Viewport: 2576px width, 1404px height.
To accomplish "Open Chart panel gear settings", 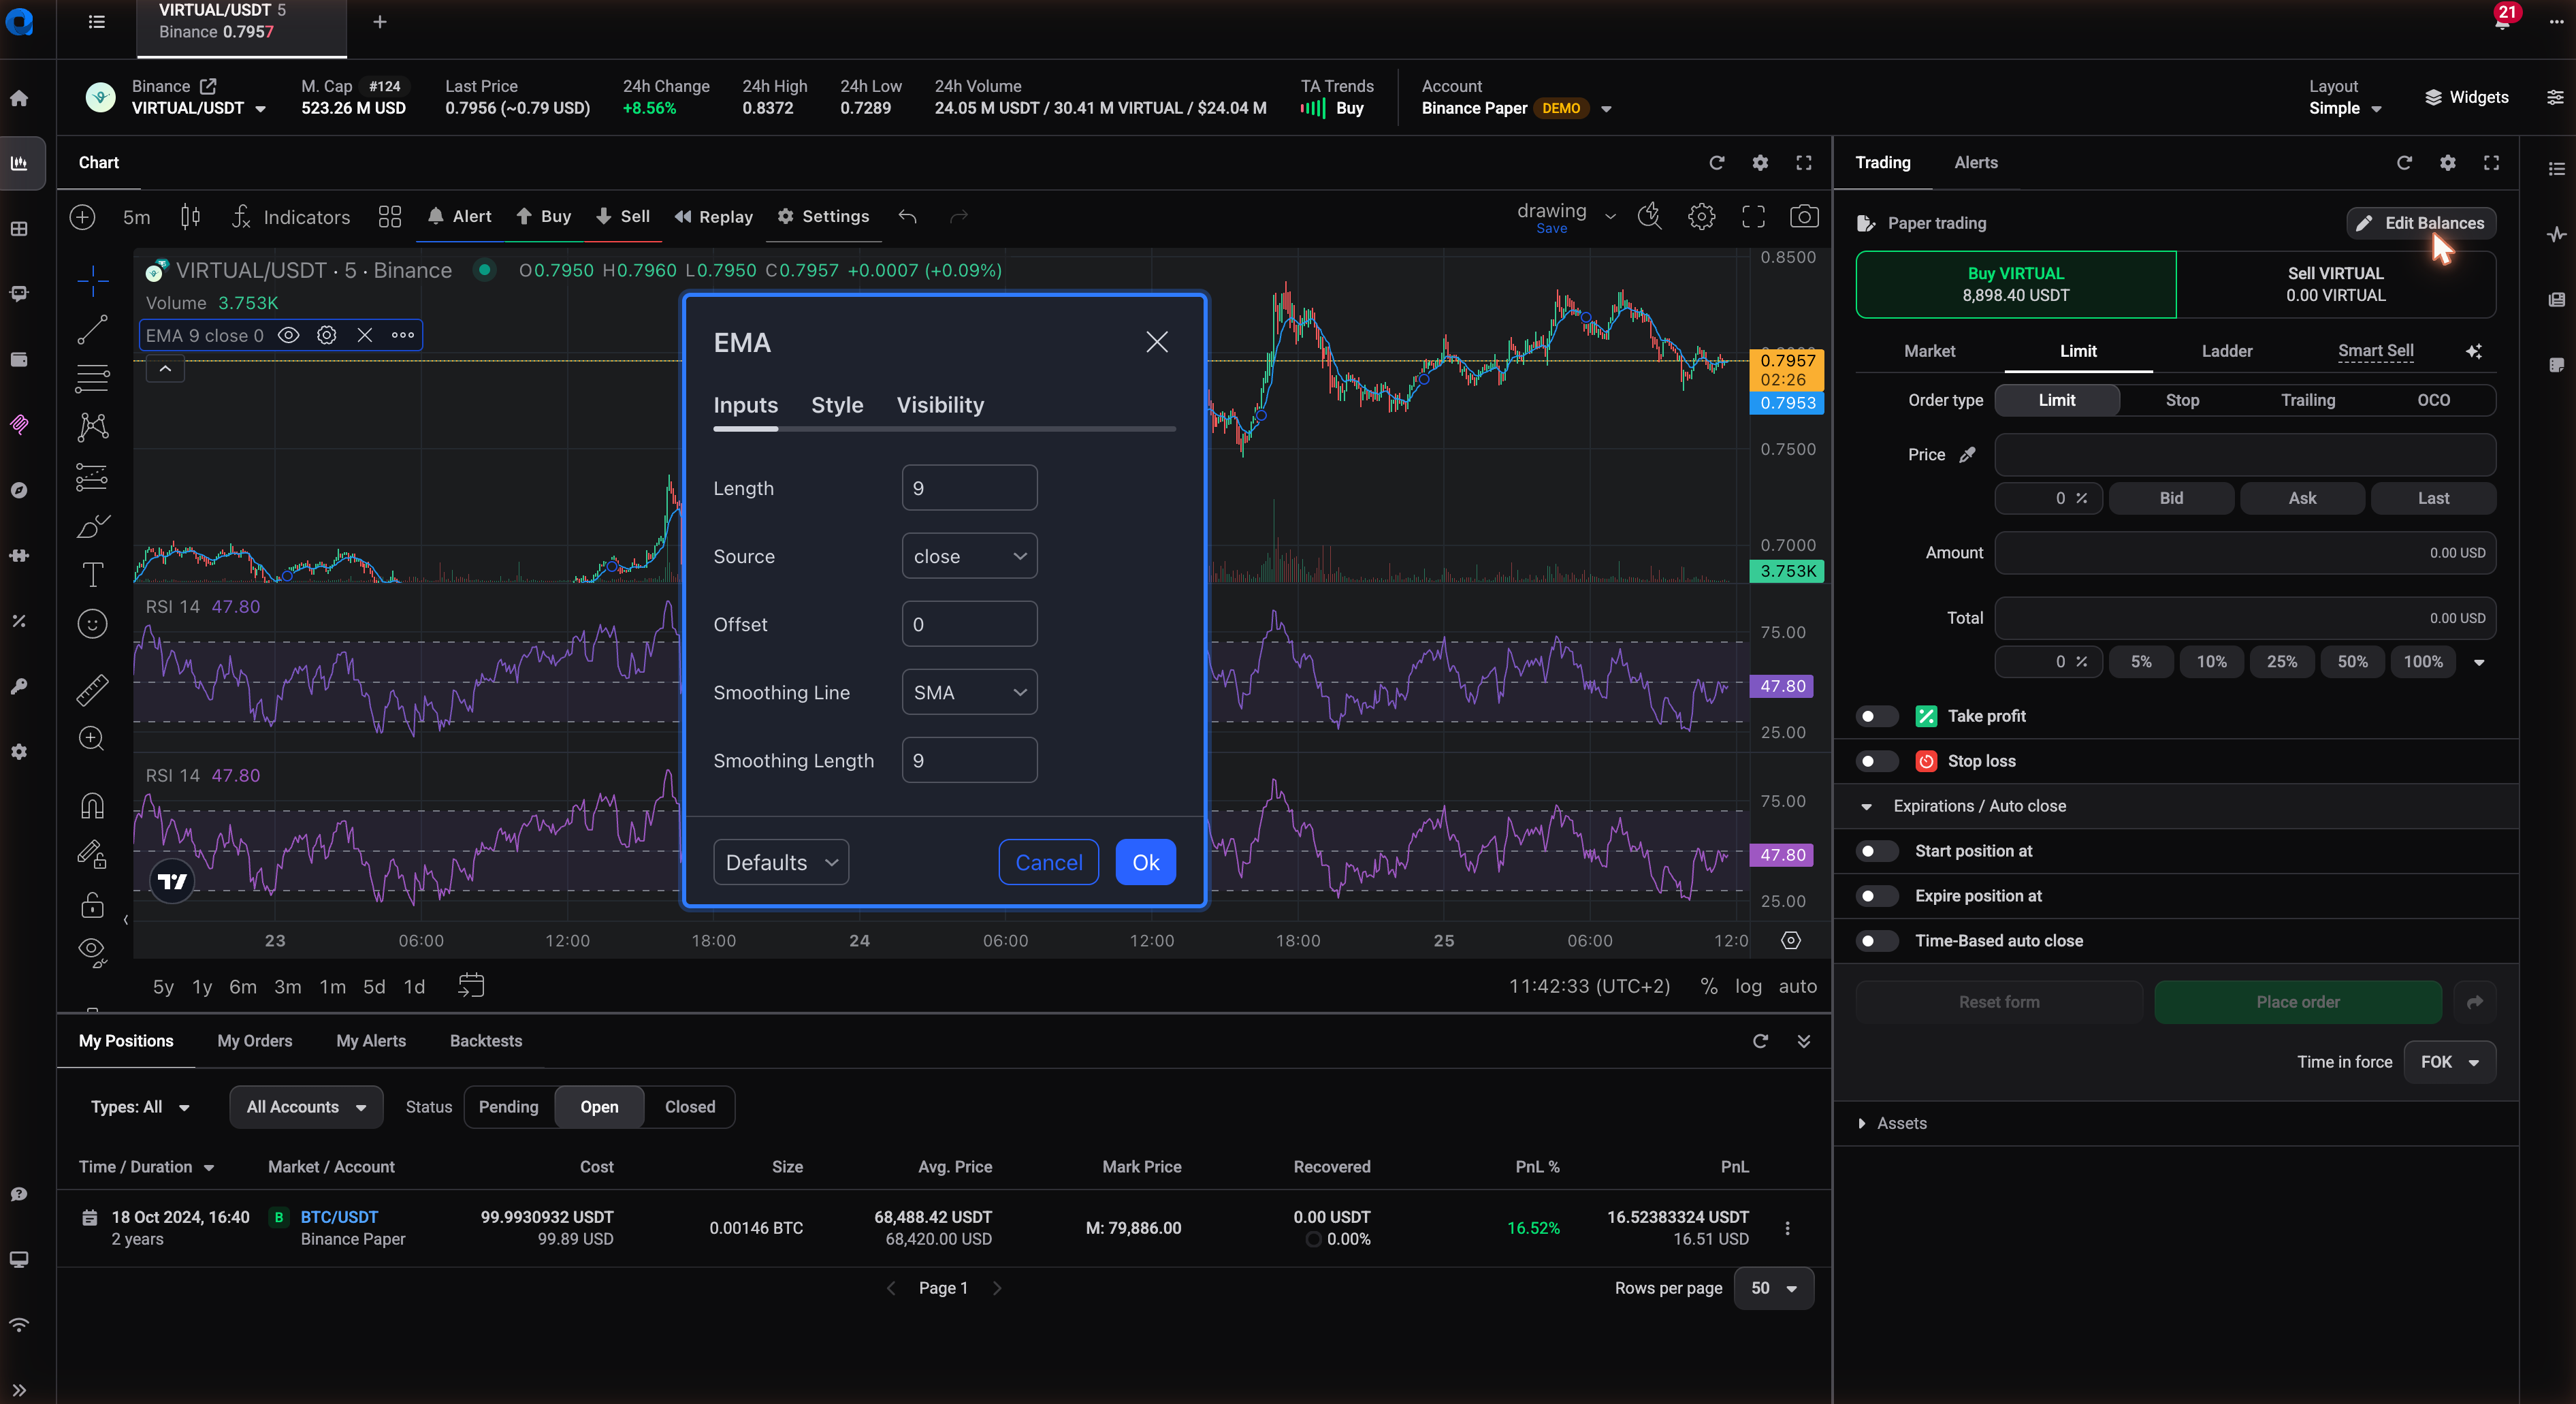I will coord(1760,163).
